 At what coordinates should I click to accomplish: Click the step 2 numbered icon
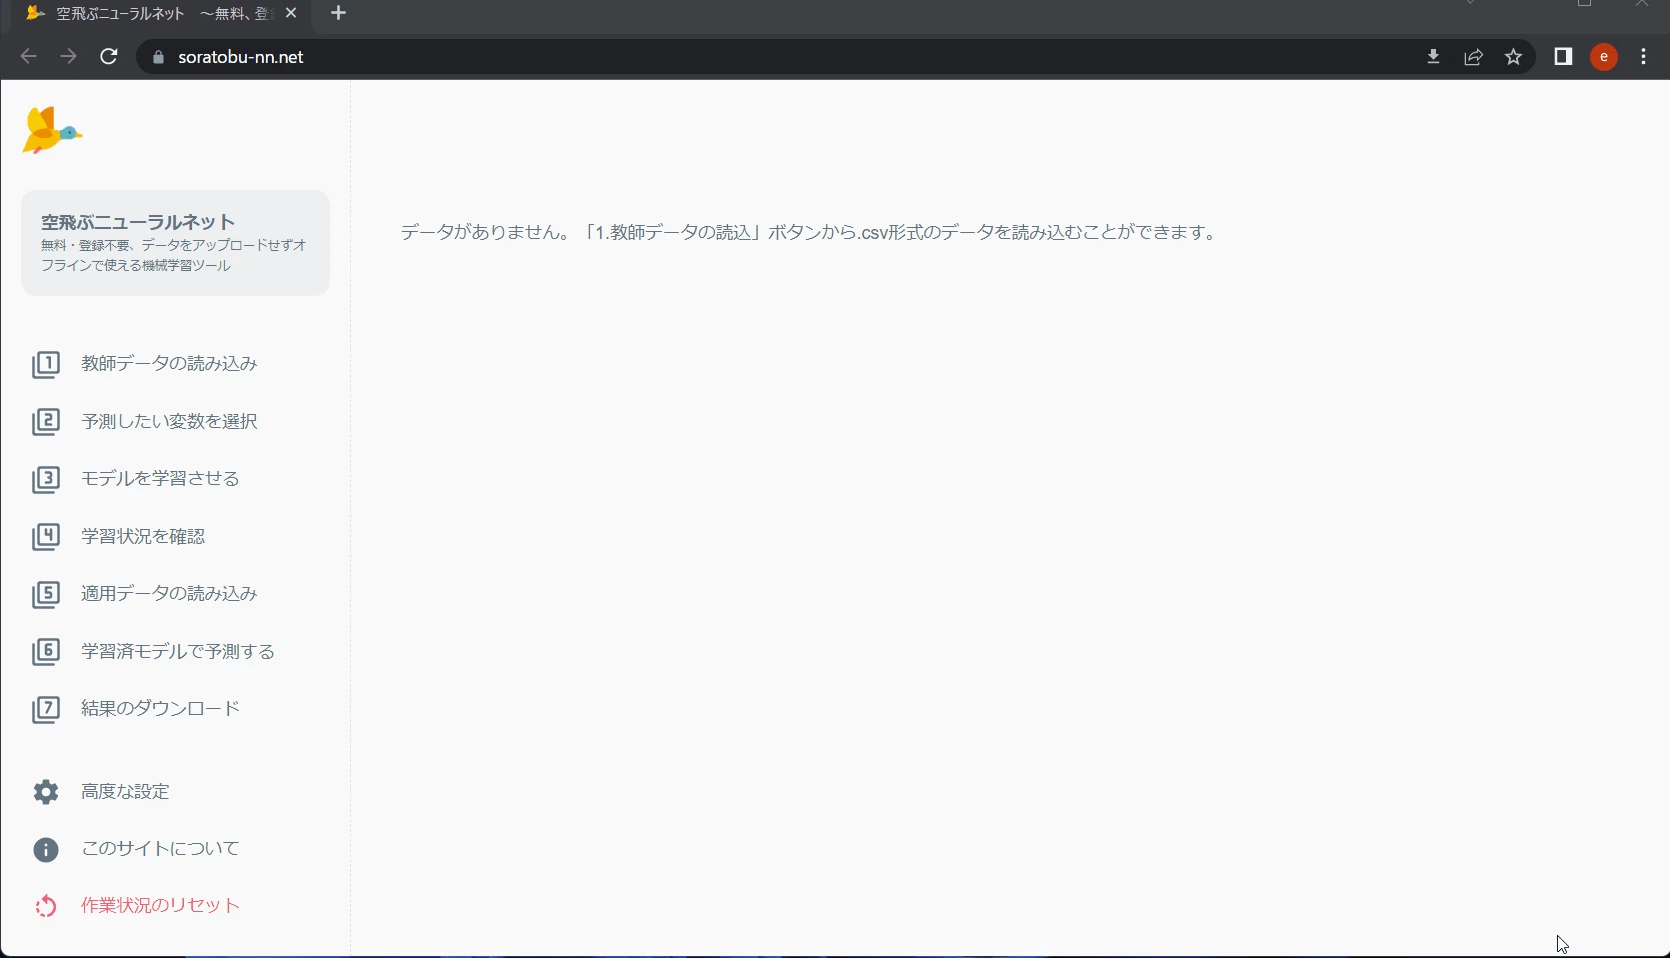(x=46, y=421)
